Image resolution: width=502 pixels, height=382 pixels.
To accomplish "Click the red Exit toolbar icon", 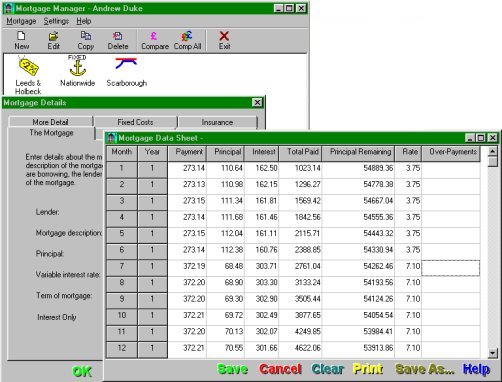I will click(x=224, y=40).
